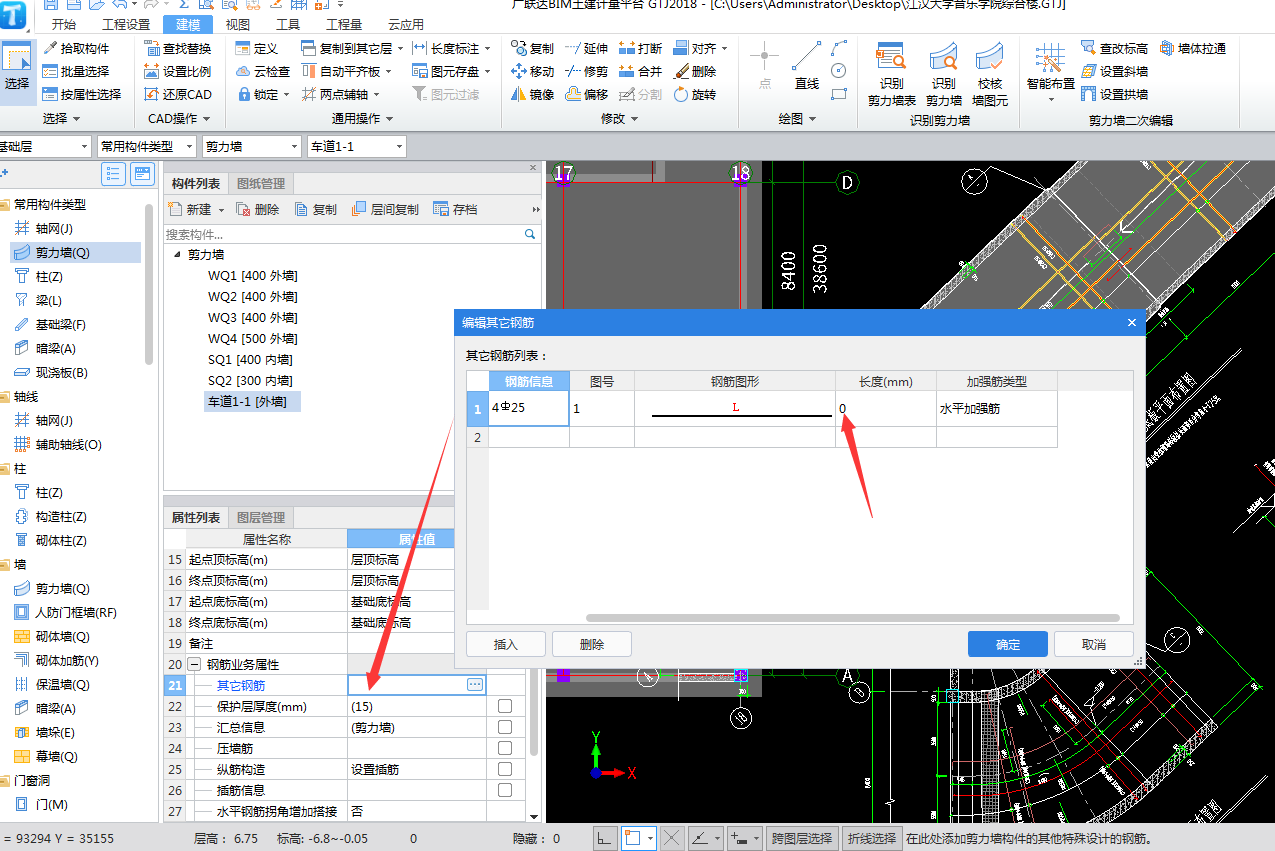Select the 移动 move tool
Image resolution: width=1275 pixels, height=851 pixels.
[x=532, y=71]
